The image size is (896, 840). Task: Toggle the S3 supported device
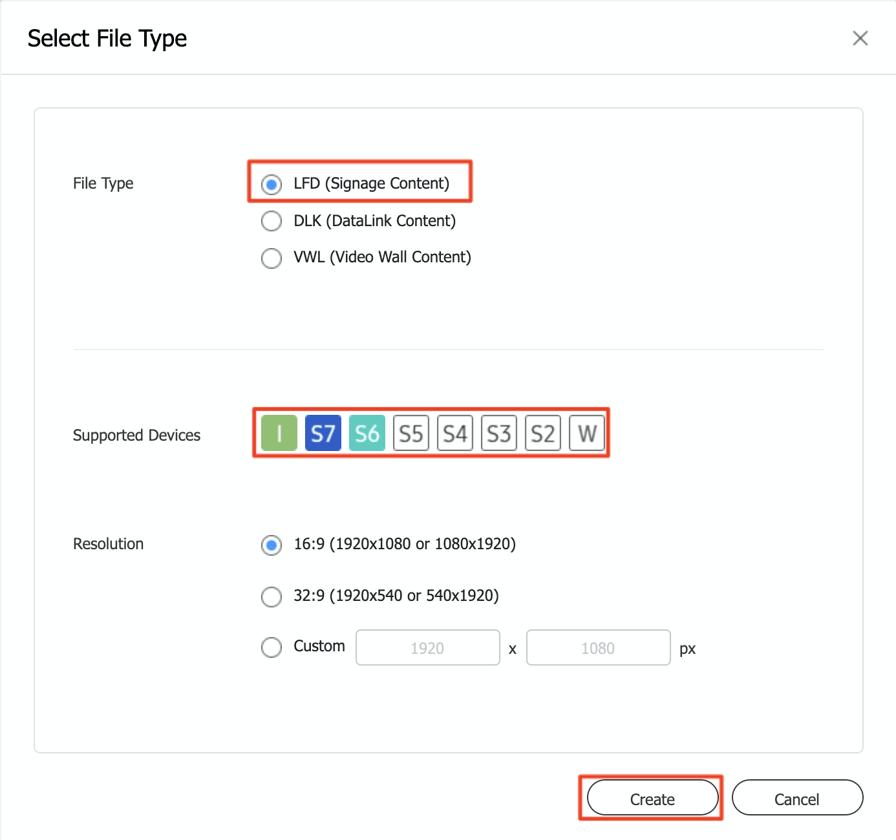coord(499,432)
